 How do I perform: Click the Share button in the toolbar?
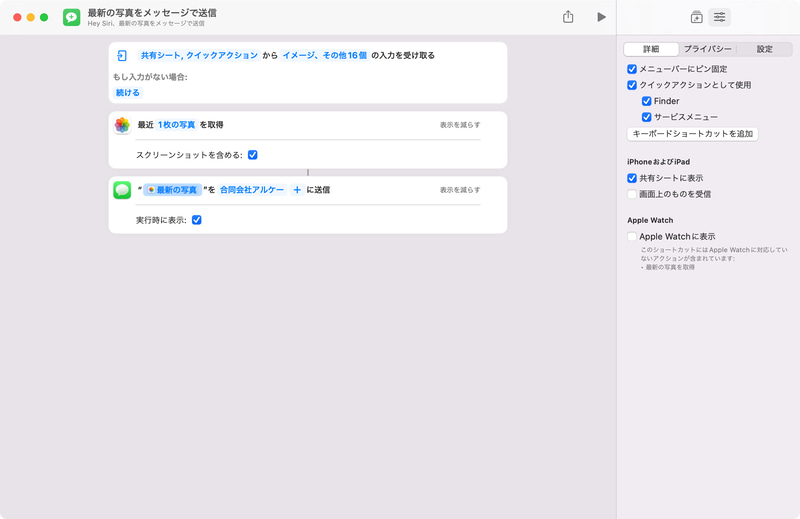pos(568,17)
